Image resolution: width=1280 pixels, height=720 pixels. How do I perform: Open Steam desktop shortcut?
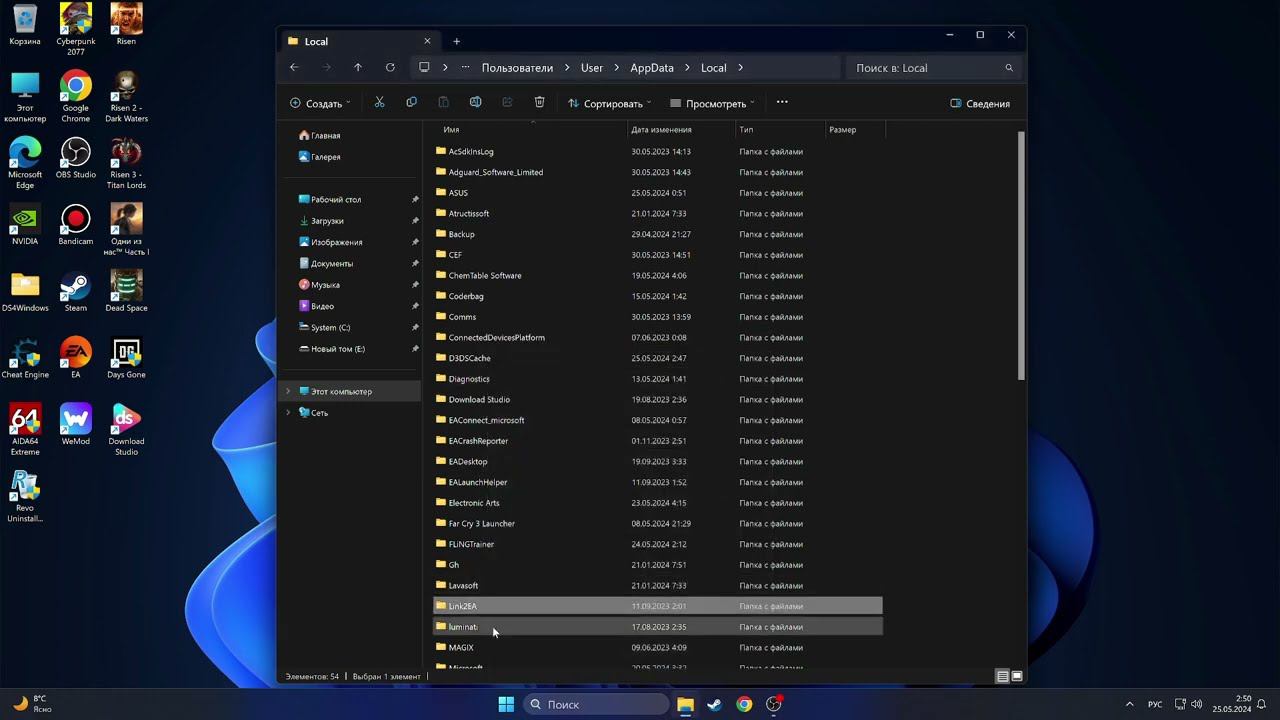coord(76,291)
